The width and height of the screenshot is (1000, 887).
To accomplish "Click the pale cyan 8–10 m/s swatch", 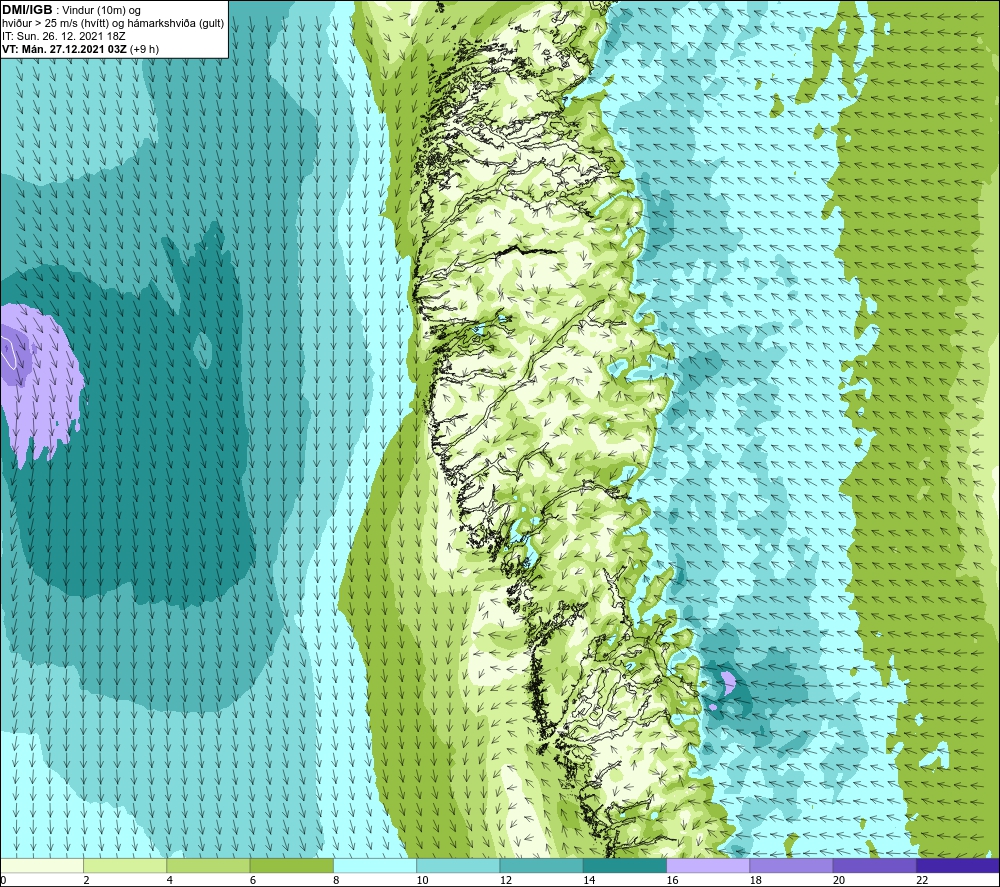I will 375,865.
